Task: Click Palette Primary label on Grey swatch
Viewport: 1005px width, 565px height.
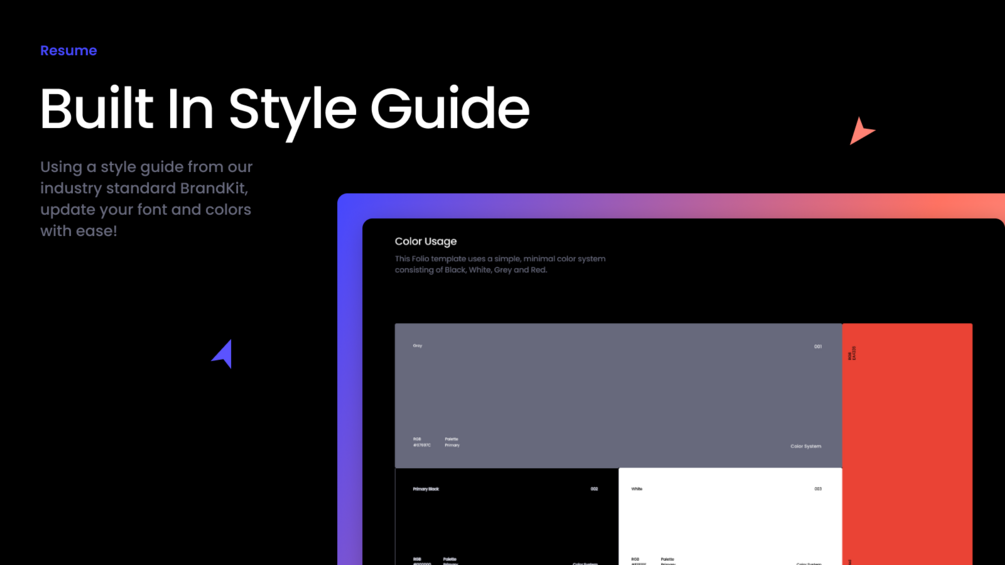Action: (452, 442)
